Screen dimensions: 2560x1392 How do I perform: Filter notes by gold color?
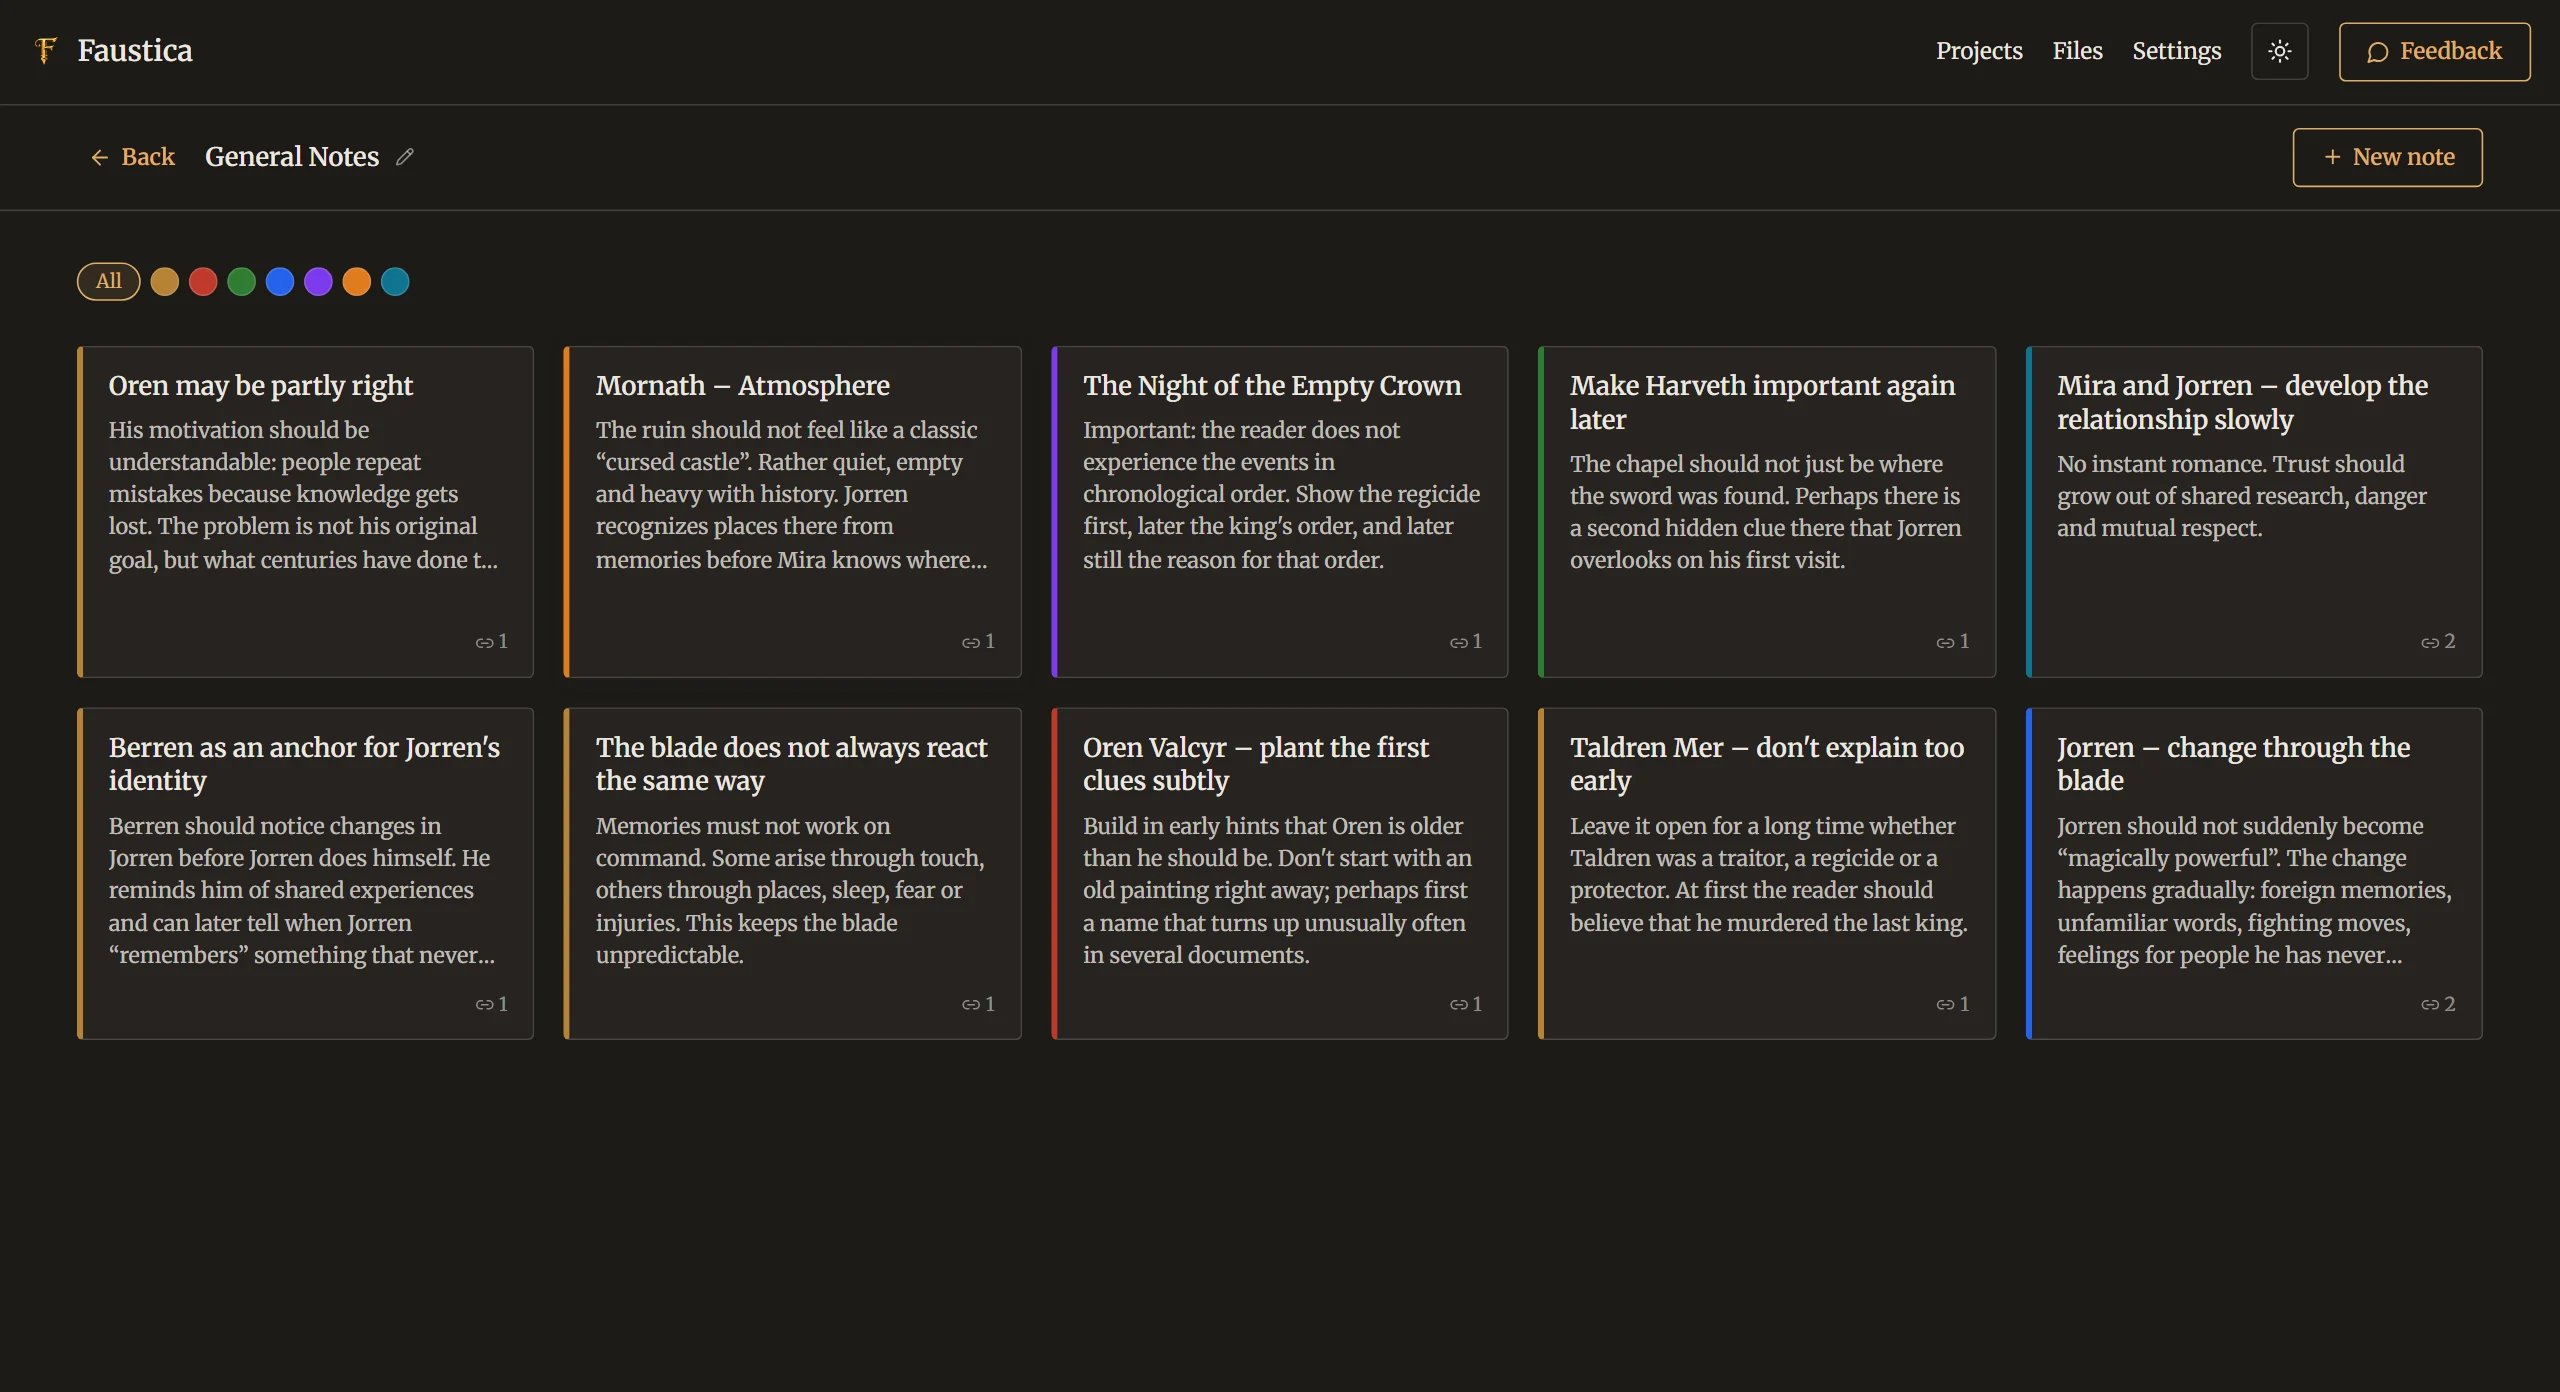pos(165,282)
